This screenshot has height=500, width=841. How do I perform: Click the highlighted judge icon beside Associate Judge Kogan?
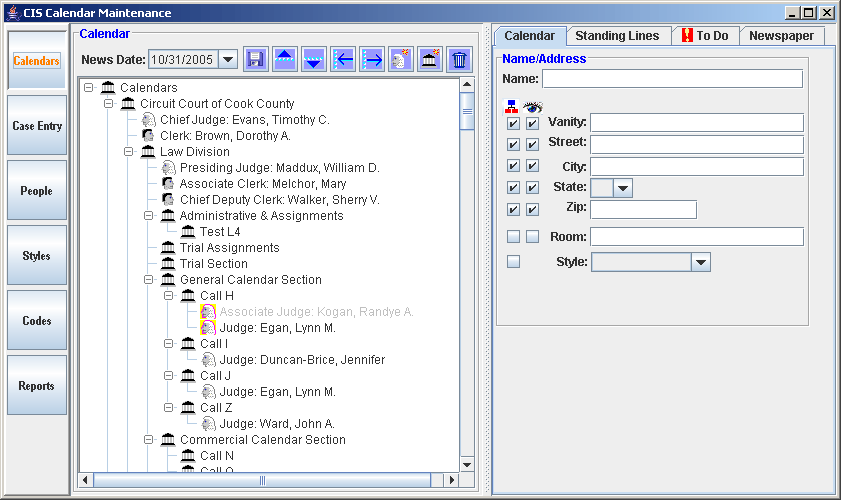point(208,312)
